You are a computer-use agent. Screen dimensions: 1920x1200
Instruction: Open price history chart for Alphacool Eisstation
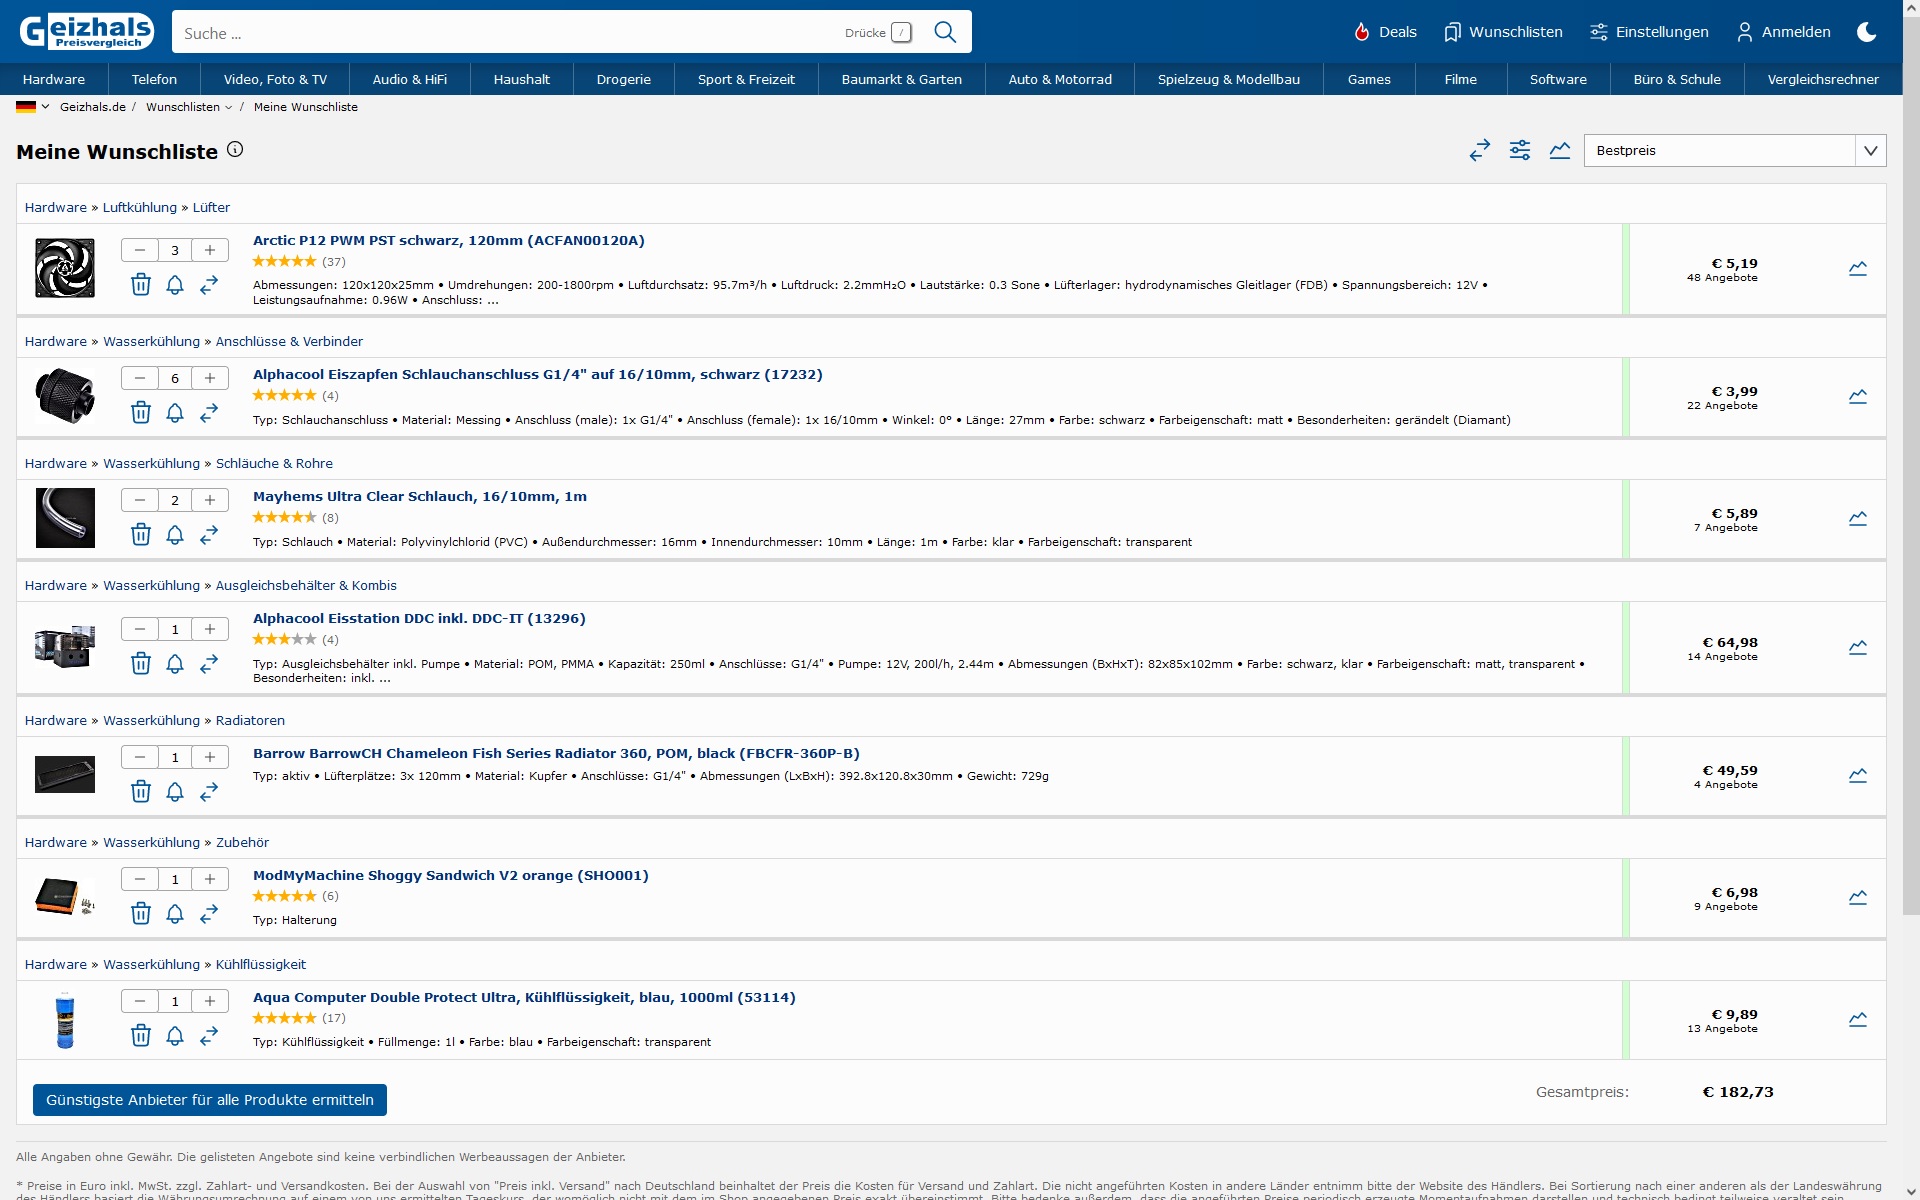click(x=1857, y=648)
